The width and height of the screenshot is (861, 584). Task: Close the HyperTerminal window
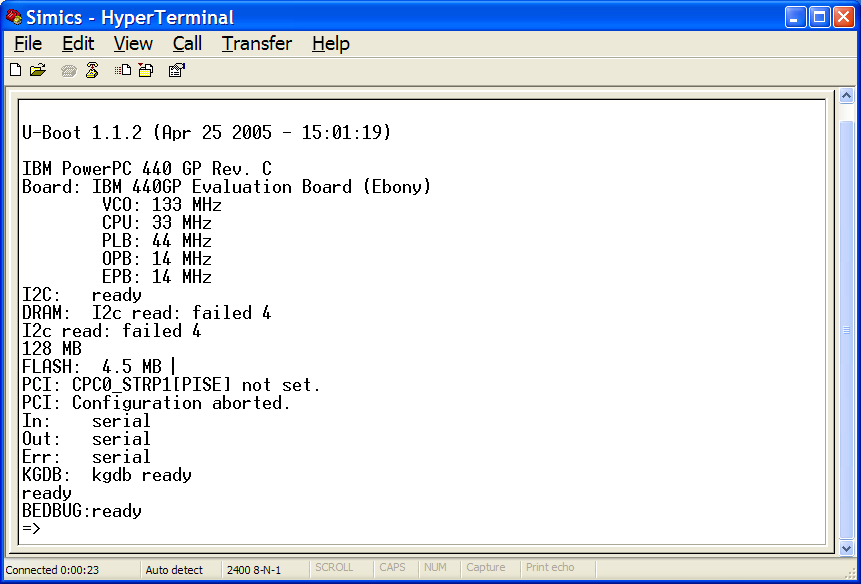pyautogui.click(x=843, y=17)
